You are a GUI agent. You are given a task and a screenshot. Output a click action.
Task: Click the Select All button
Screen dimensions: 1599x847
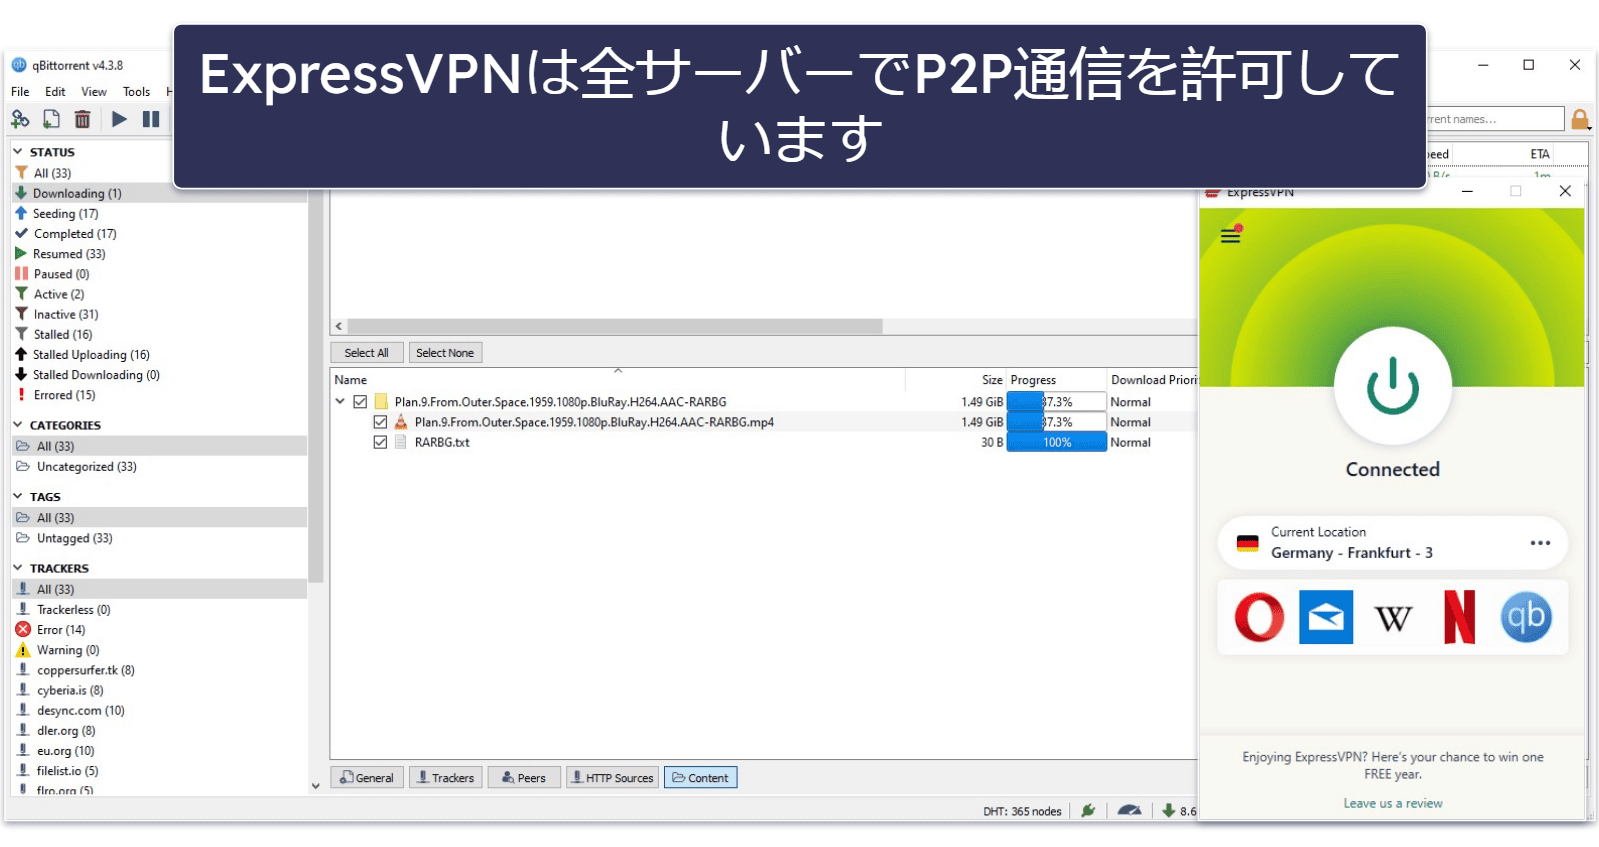[367, 353]
